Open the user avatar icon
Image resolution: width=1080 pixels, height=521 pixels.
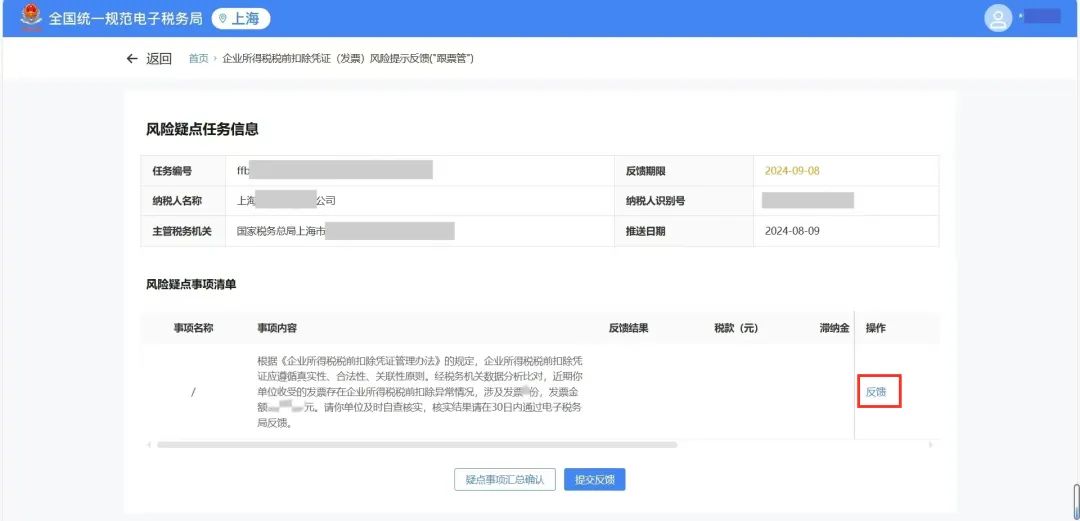[998, 18]
